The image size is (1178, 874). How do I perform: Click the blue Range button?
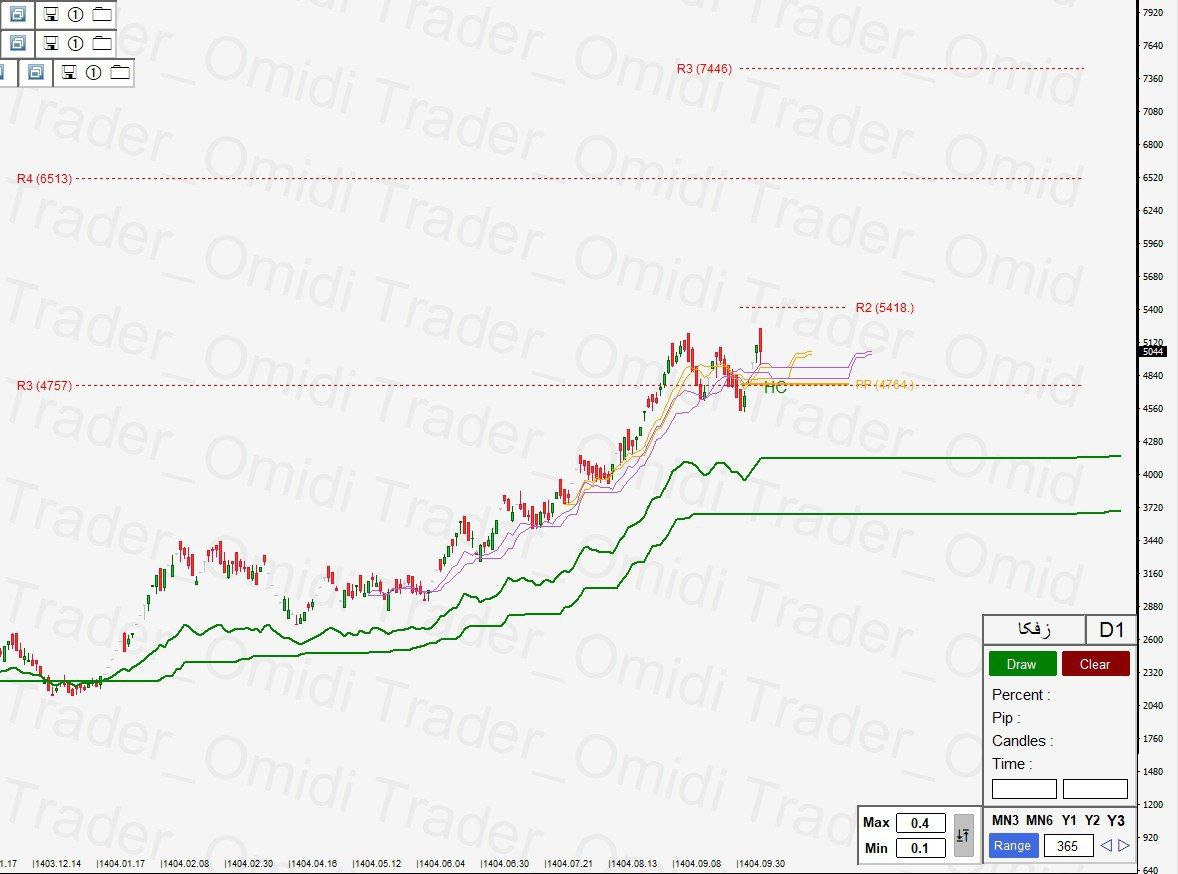tap(1012, 846)
